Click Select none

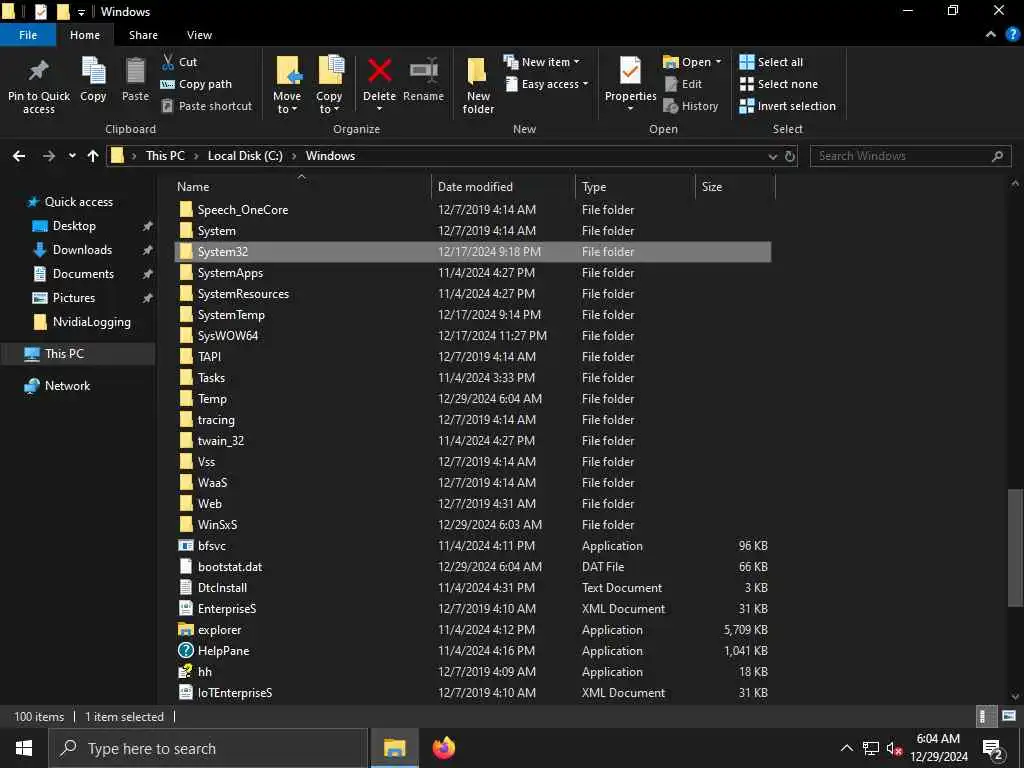click(778, 84)
